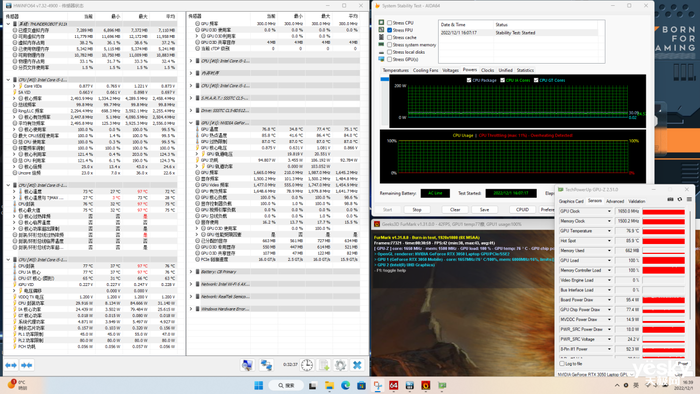
Task: Click the HWiNFO reset clock icon
Action: 307,365
